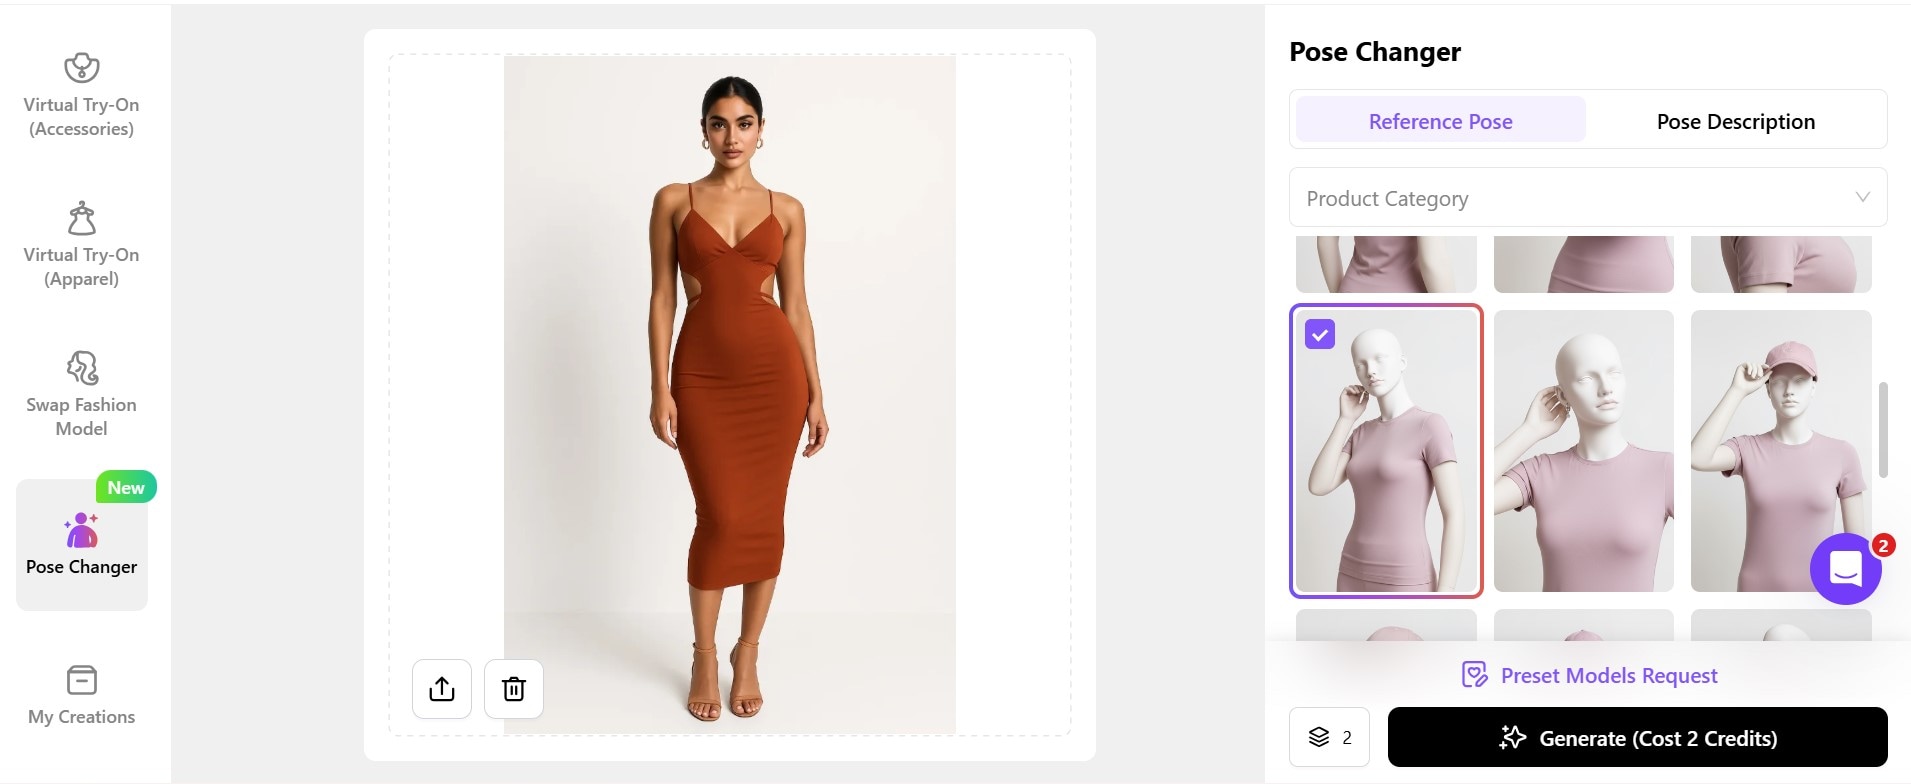Uncheck the selected reference pose checkbox

[x=1320, y=334]
